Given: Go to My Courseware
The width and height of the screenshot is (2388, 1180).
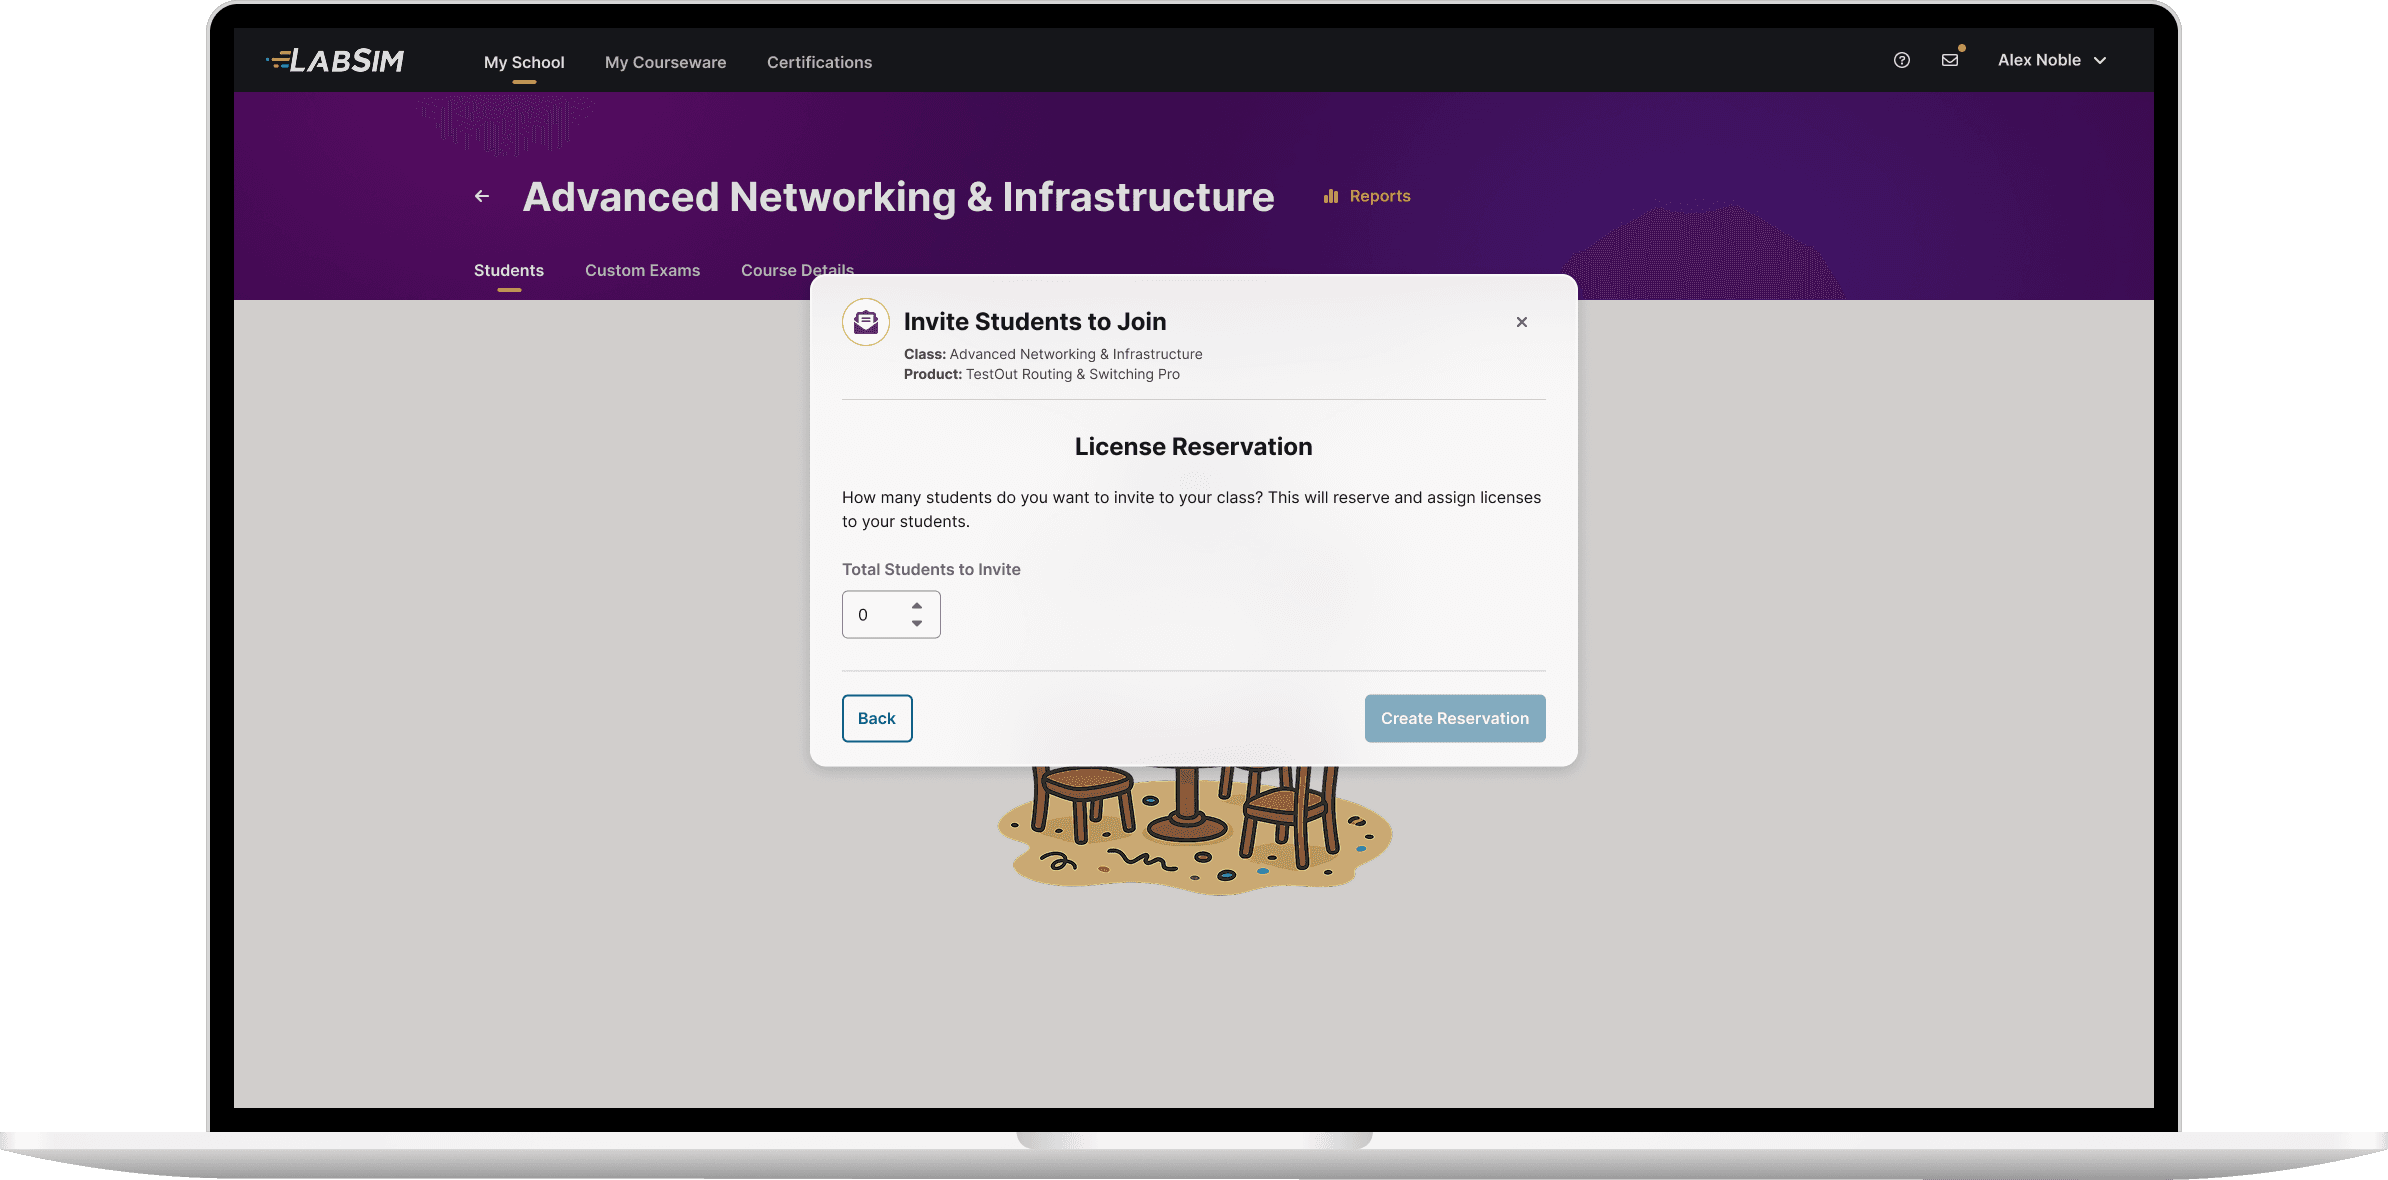Looking at the screenshot, I should [x=665, y=62].
